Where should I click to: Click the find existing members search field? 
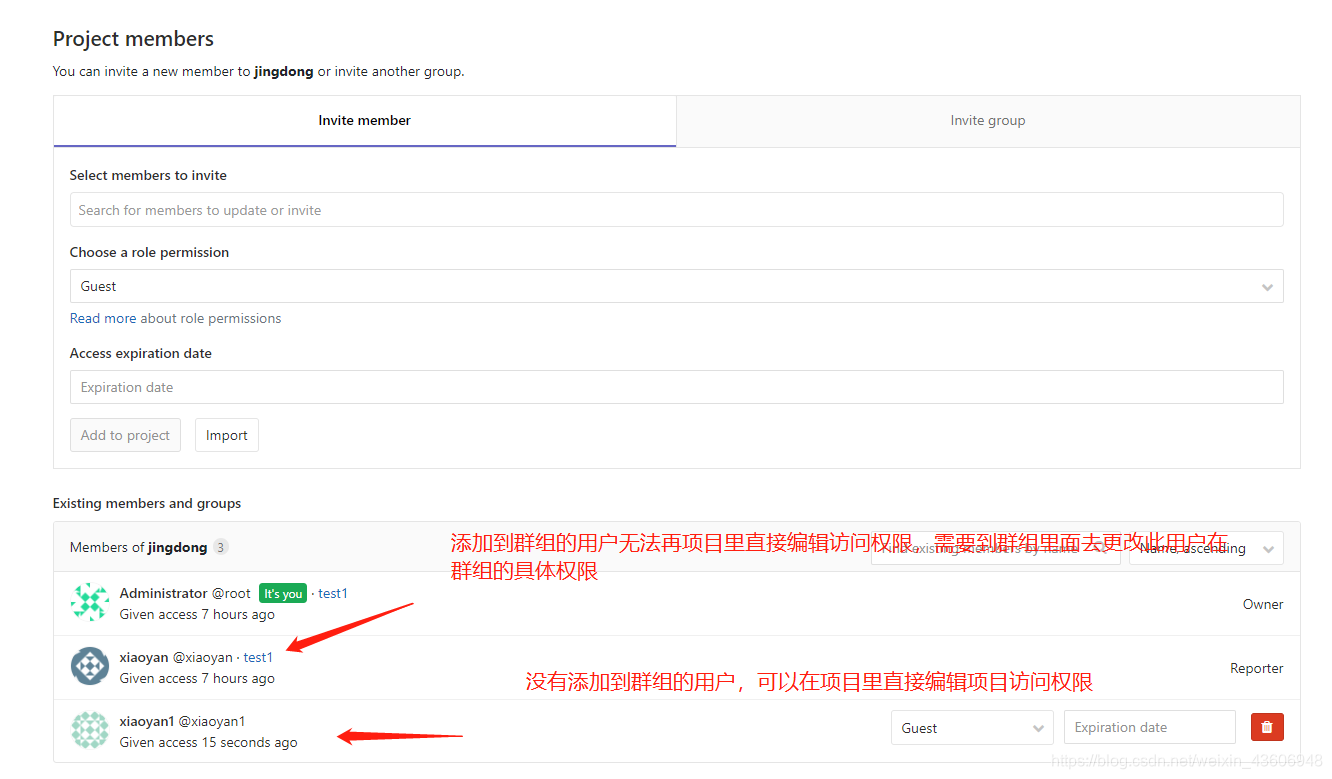pos(995,548)
